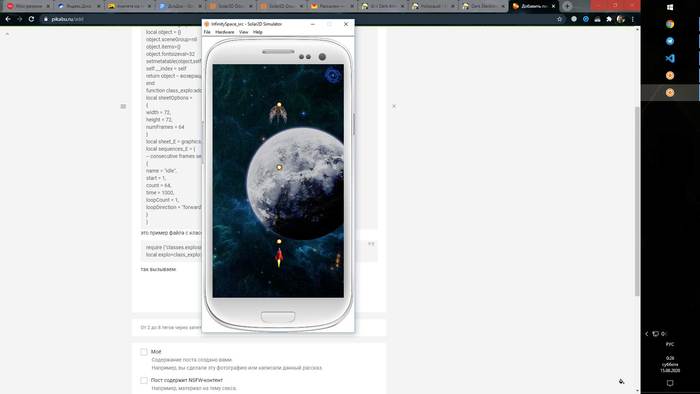
Task: Remove the code block with its X button
Action: point(394,106)
